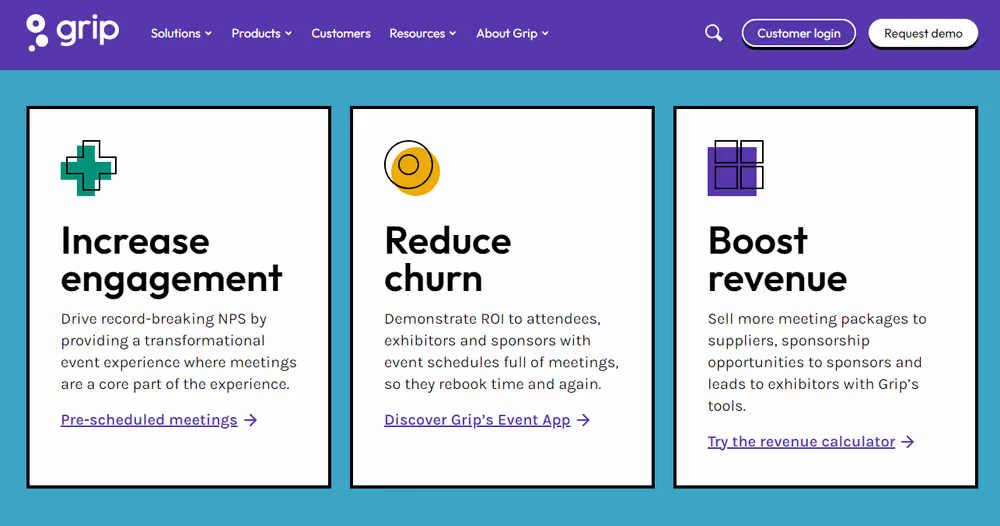The height and width of the screenshot is (526, 1000).
Task: Click the Grip logo
Action: coord(73,33)
